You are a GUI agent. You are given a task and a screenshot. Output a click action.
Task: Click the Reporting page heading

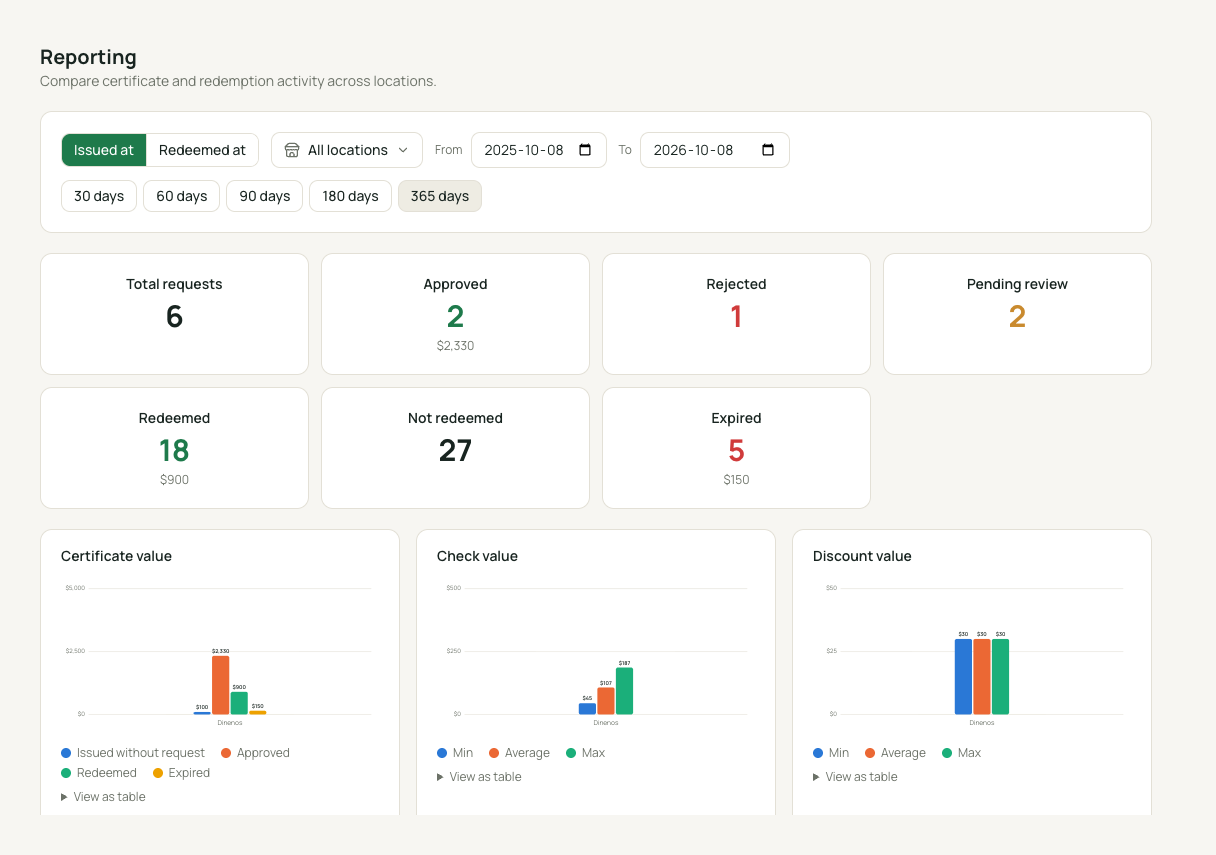88,57
